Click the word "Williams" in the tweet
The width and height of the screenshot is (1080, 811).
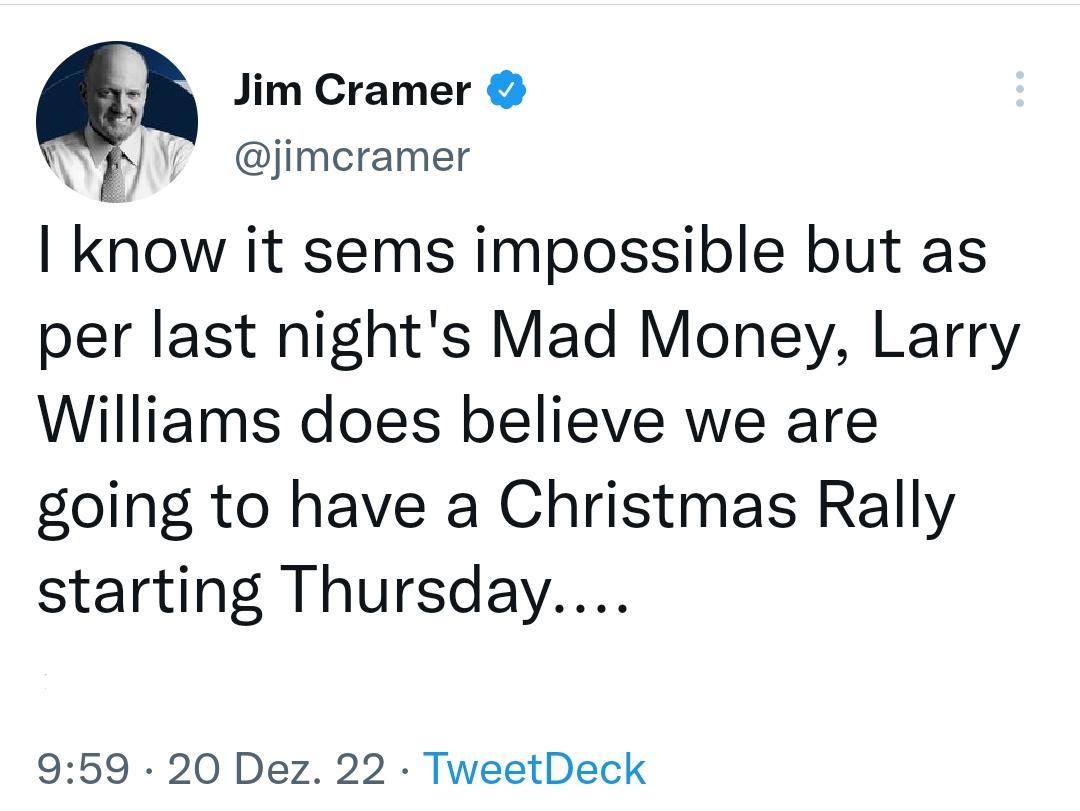tap(158, 421)
